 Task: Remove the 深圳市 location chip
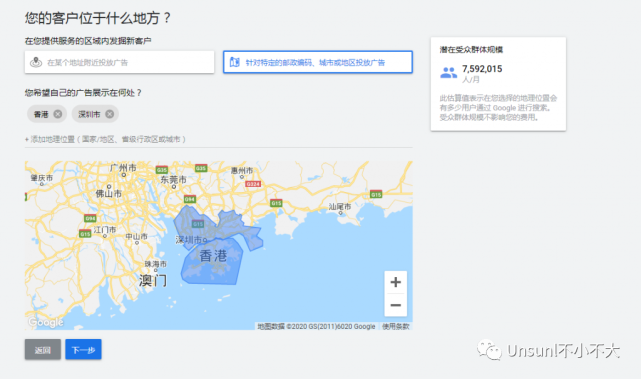pyautogui.click(x=110, y=114)
